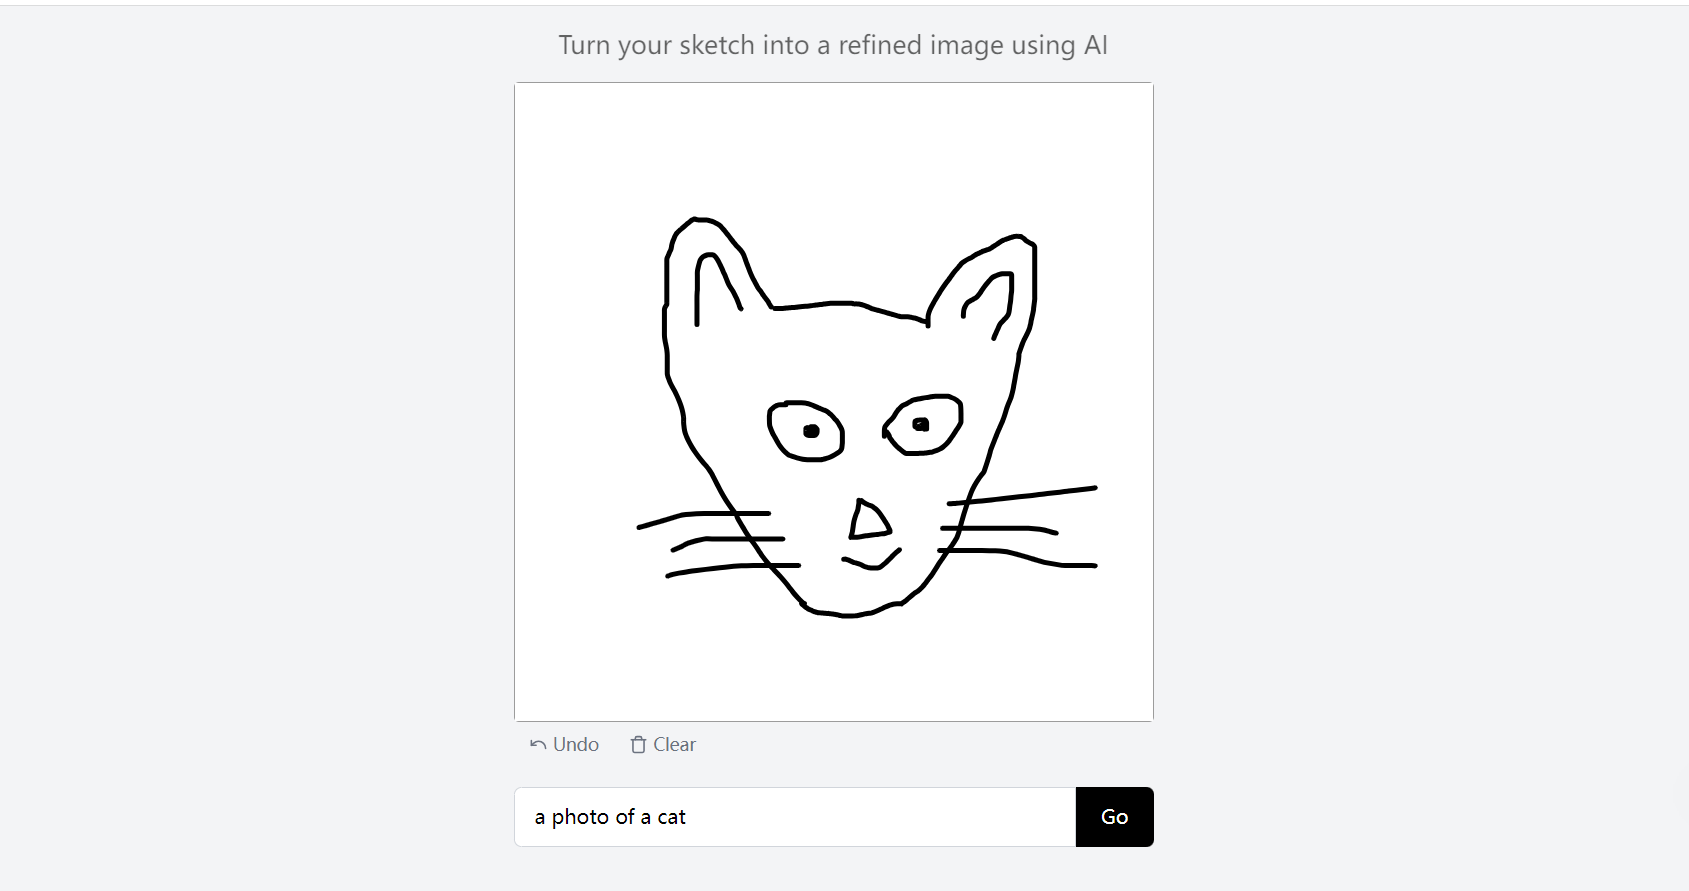1689x891 pixels.
Task: Click the word 'cat' in the prompt box
Action: [671, 817]
